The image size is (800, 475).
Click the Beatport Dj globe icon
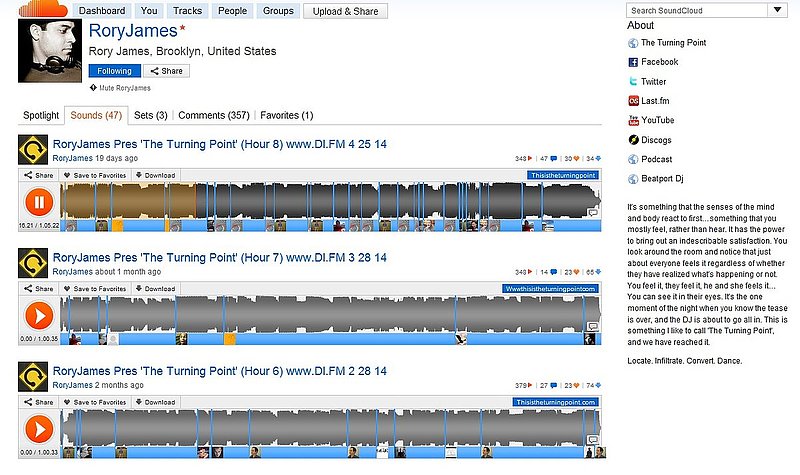tap(633, 179)
